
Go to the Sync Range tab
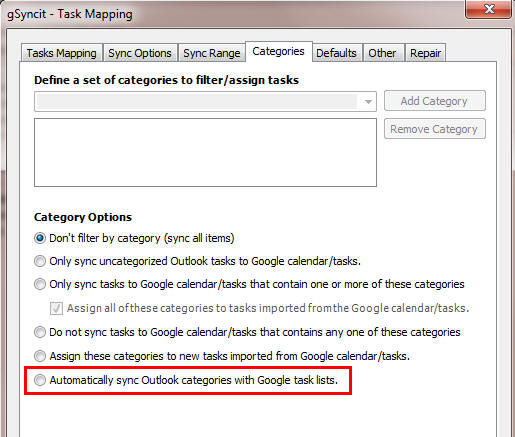click(212, 53)
